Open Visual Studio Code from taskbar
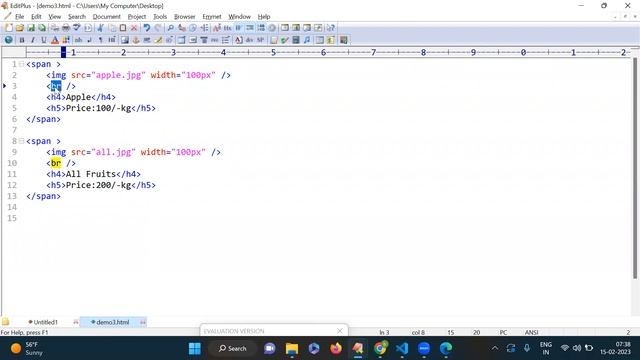Screen dimensions: 640x360 pos(402,349)
